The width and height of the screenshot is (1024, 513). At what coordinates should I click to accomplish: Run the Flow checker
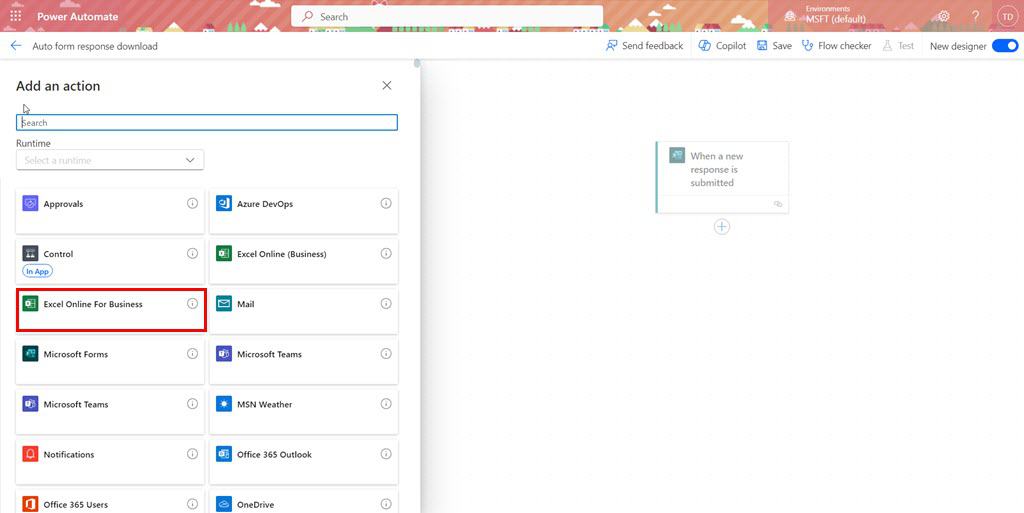tap(837, 46)
